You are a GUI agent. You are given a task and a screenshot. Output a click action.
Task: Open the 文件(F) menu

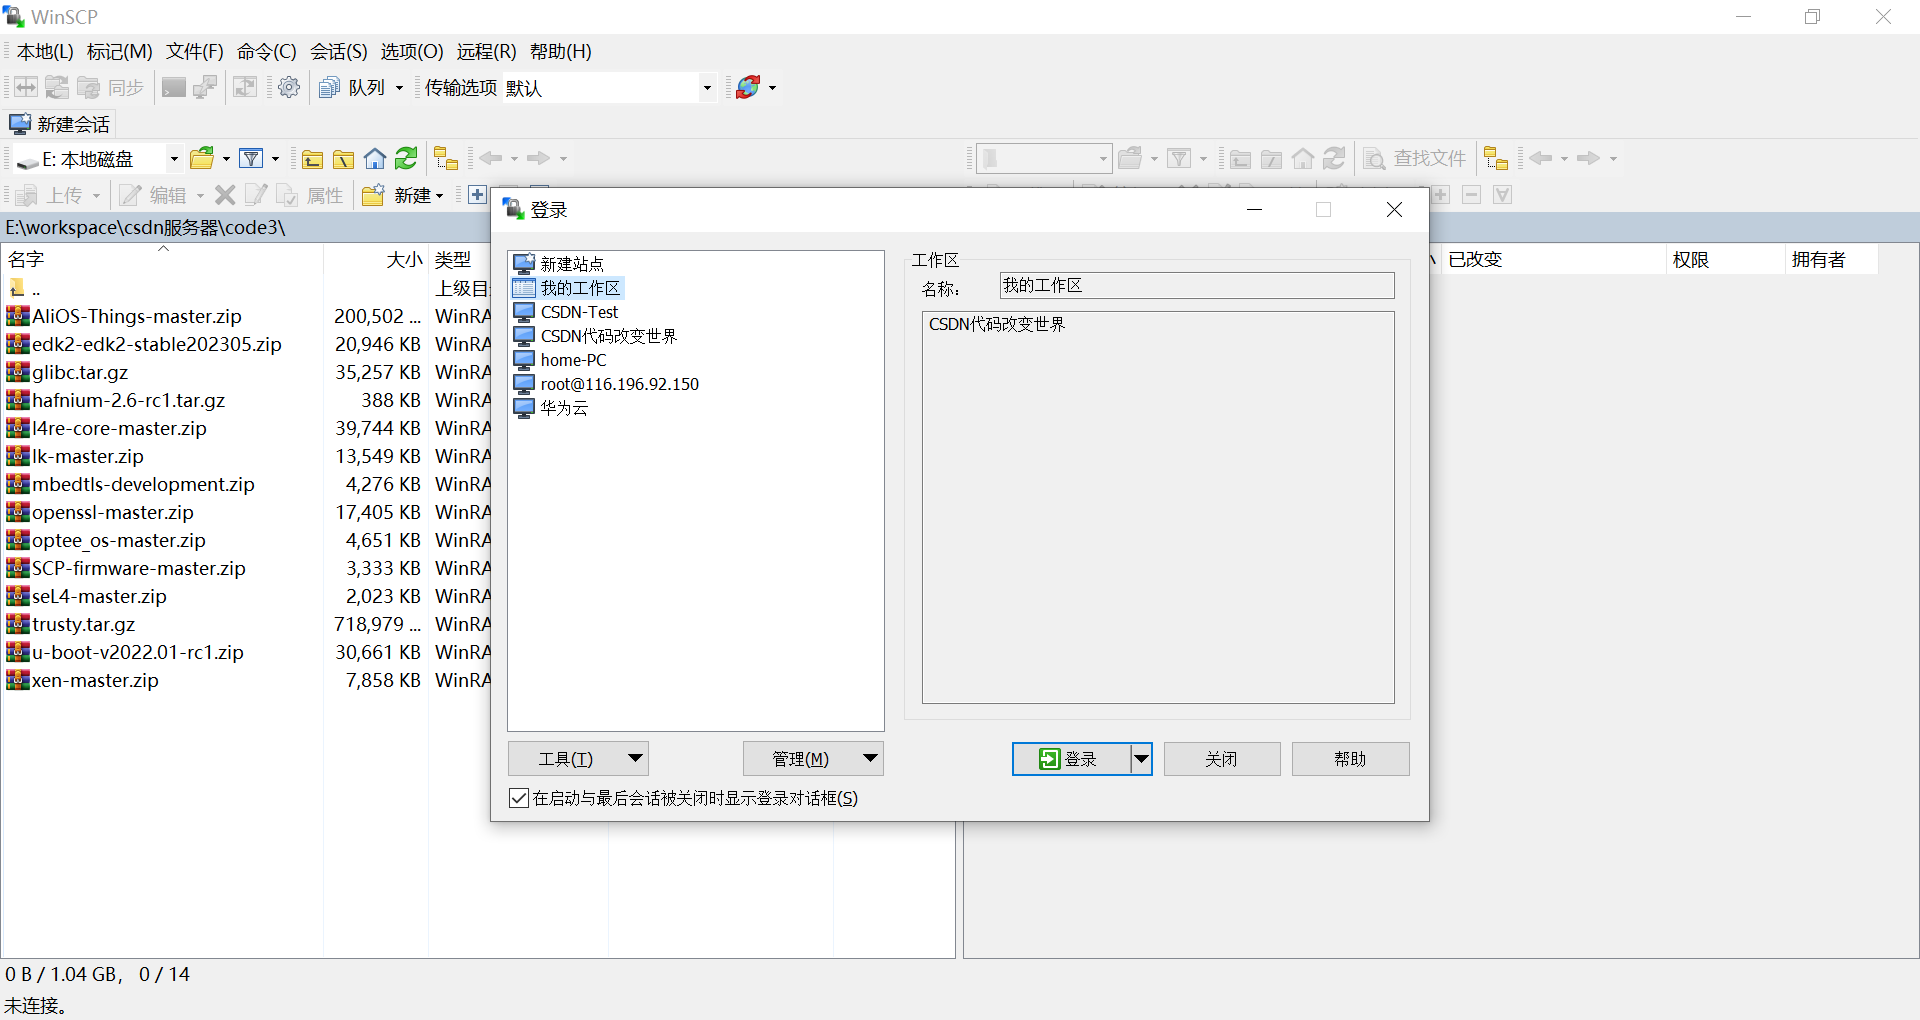pos(195,51)
